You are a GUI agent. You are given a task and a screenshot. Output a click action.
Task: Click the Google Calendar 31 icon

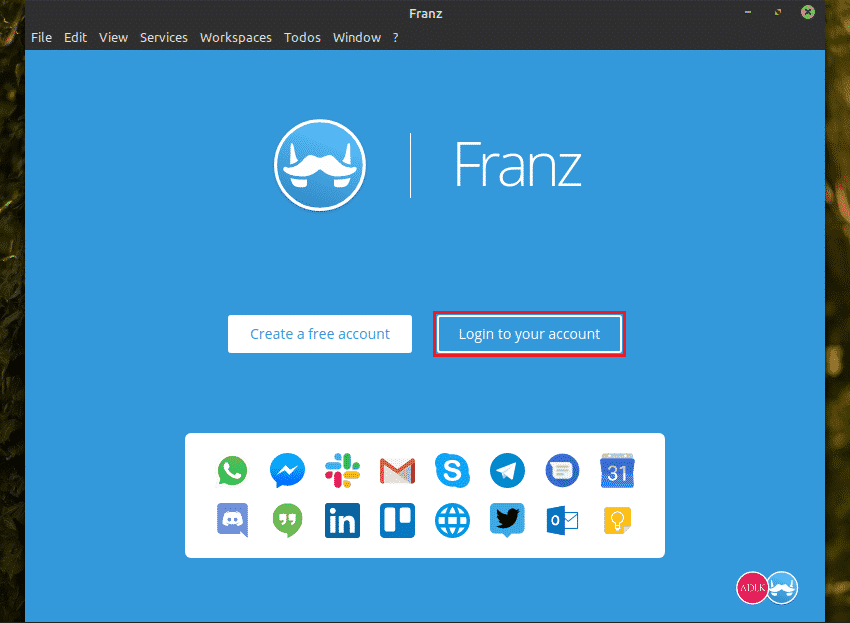[617, 471]
